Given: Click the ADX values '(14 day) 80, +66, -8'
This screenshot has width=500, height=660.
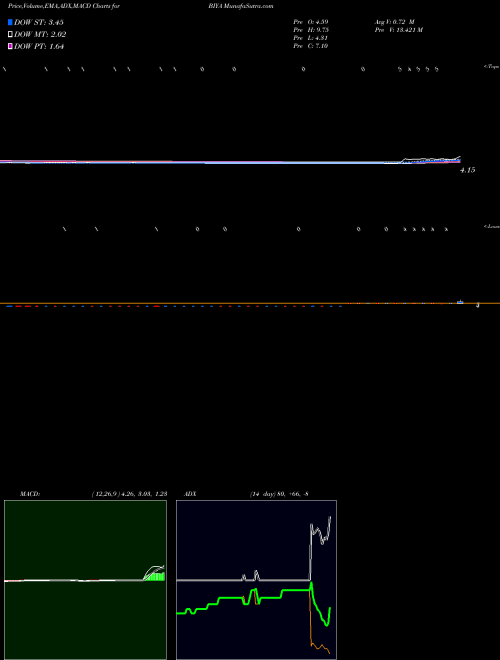Looking at the screenshot, I should (279, 494).
